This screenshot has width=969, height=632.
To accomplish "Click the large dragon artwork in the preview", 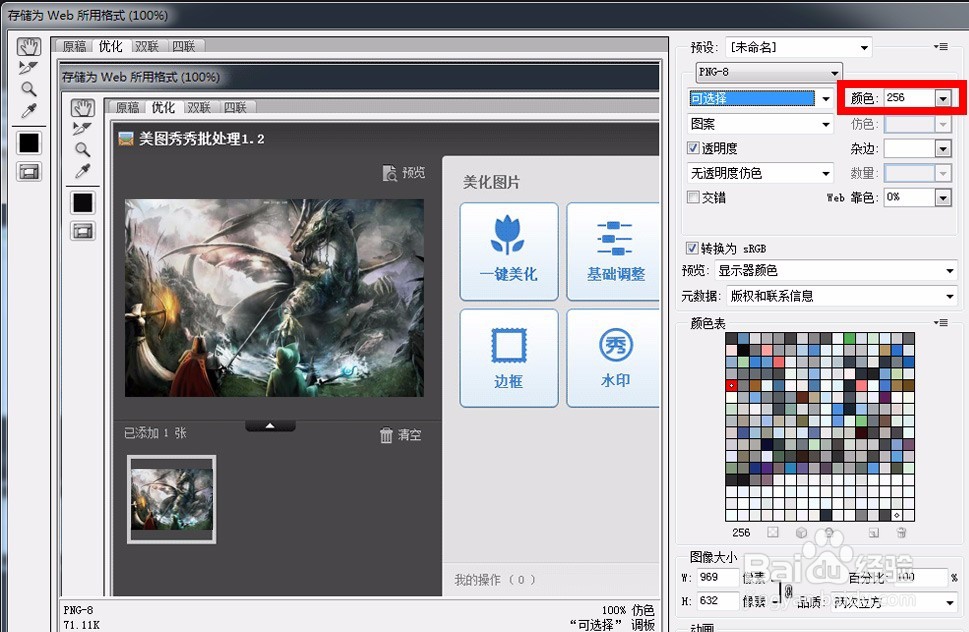I will click(x=274, y=298).
